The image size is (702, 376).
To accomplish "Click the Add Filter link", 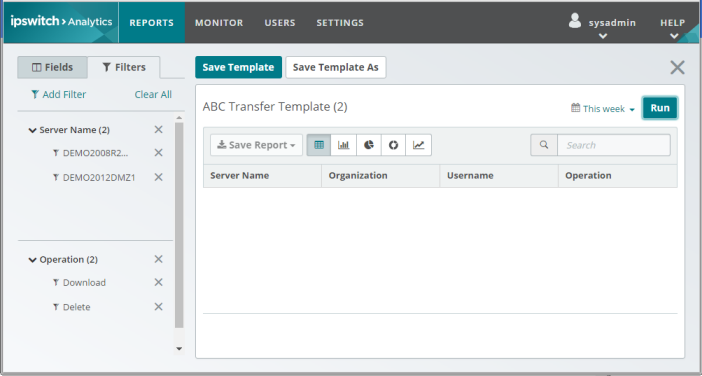I will 58,94.
